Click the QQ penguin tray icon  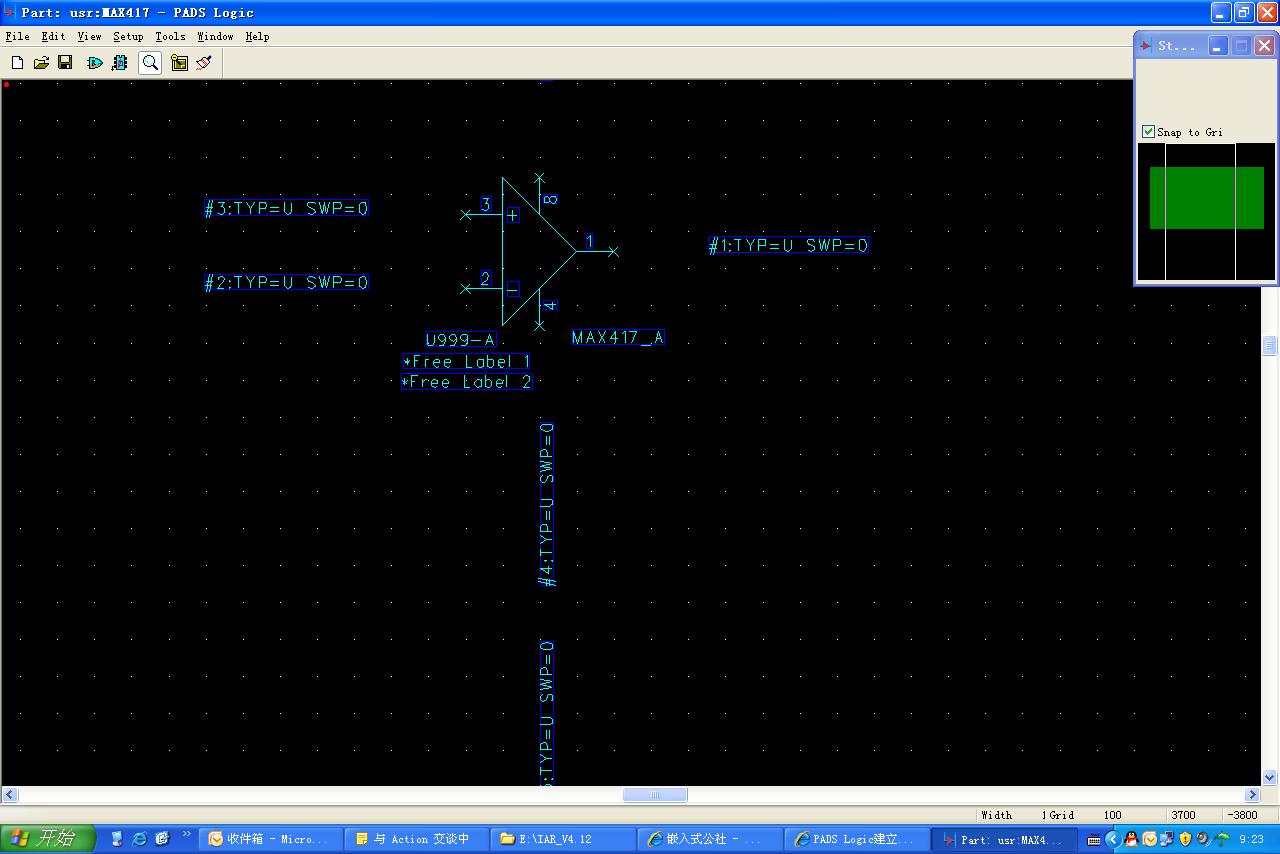(1131, 839)
